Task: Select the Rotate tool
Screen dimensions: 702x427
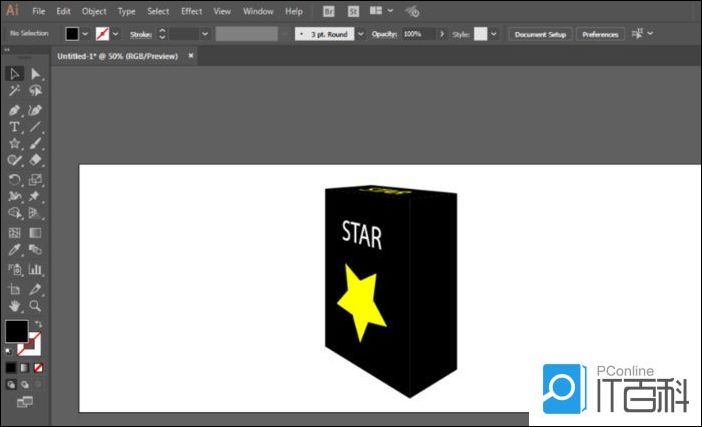Action: (x=15, y=180)
